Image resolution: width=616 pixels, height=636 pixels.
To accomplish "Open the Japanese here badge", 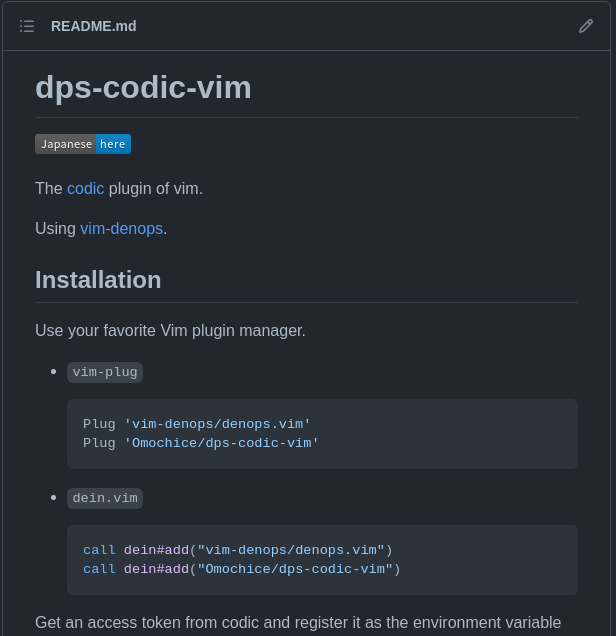I will click(x=83, y=144).
